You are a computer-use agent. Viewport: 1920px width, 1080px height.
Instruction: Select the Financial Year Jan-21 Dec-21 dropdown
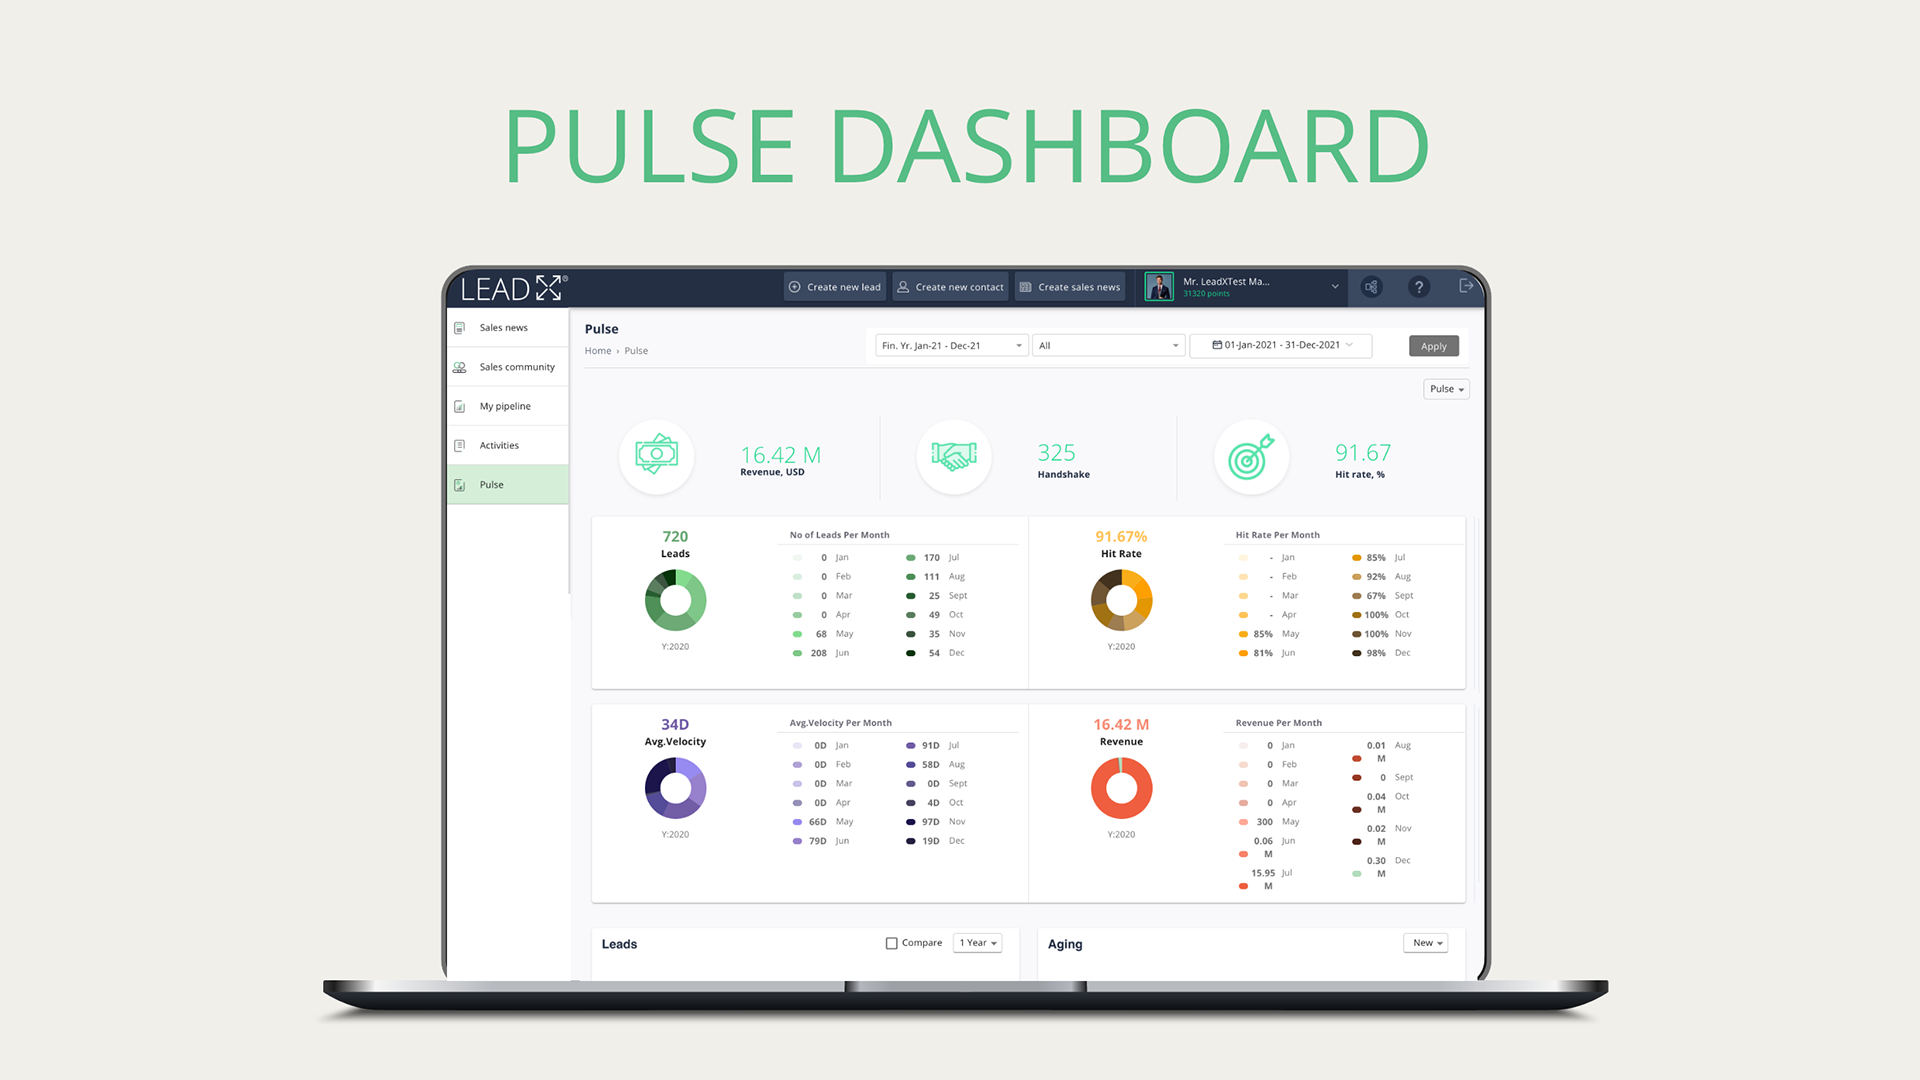[x=949, y=345]
